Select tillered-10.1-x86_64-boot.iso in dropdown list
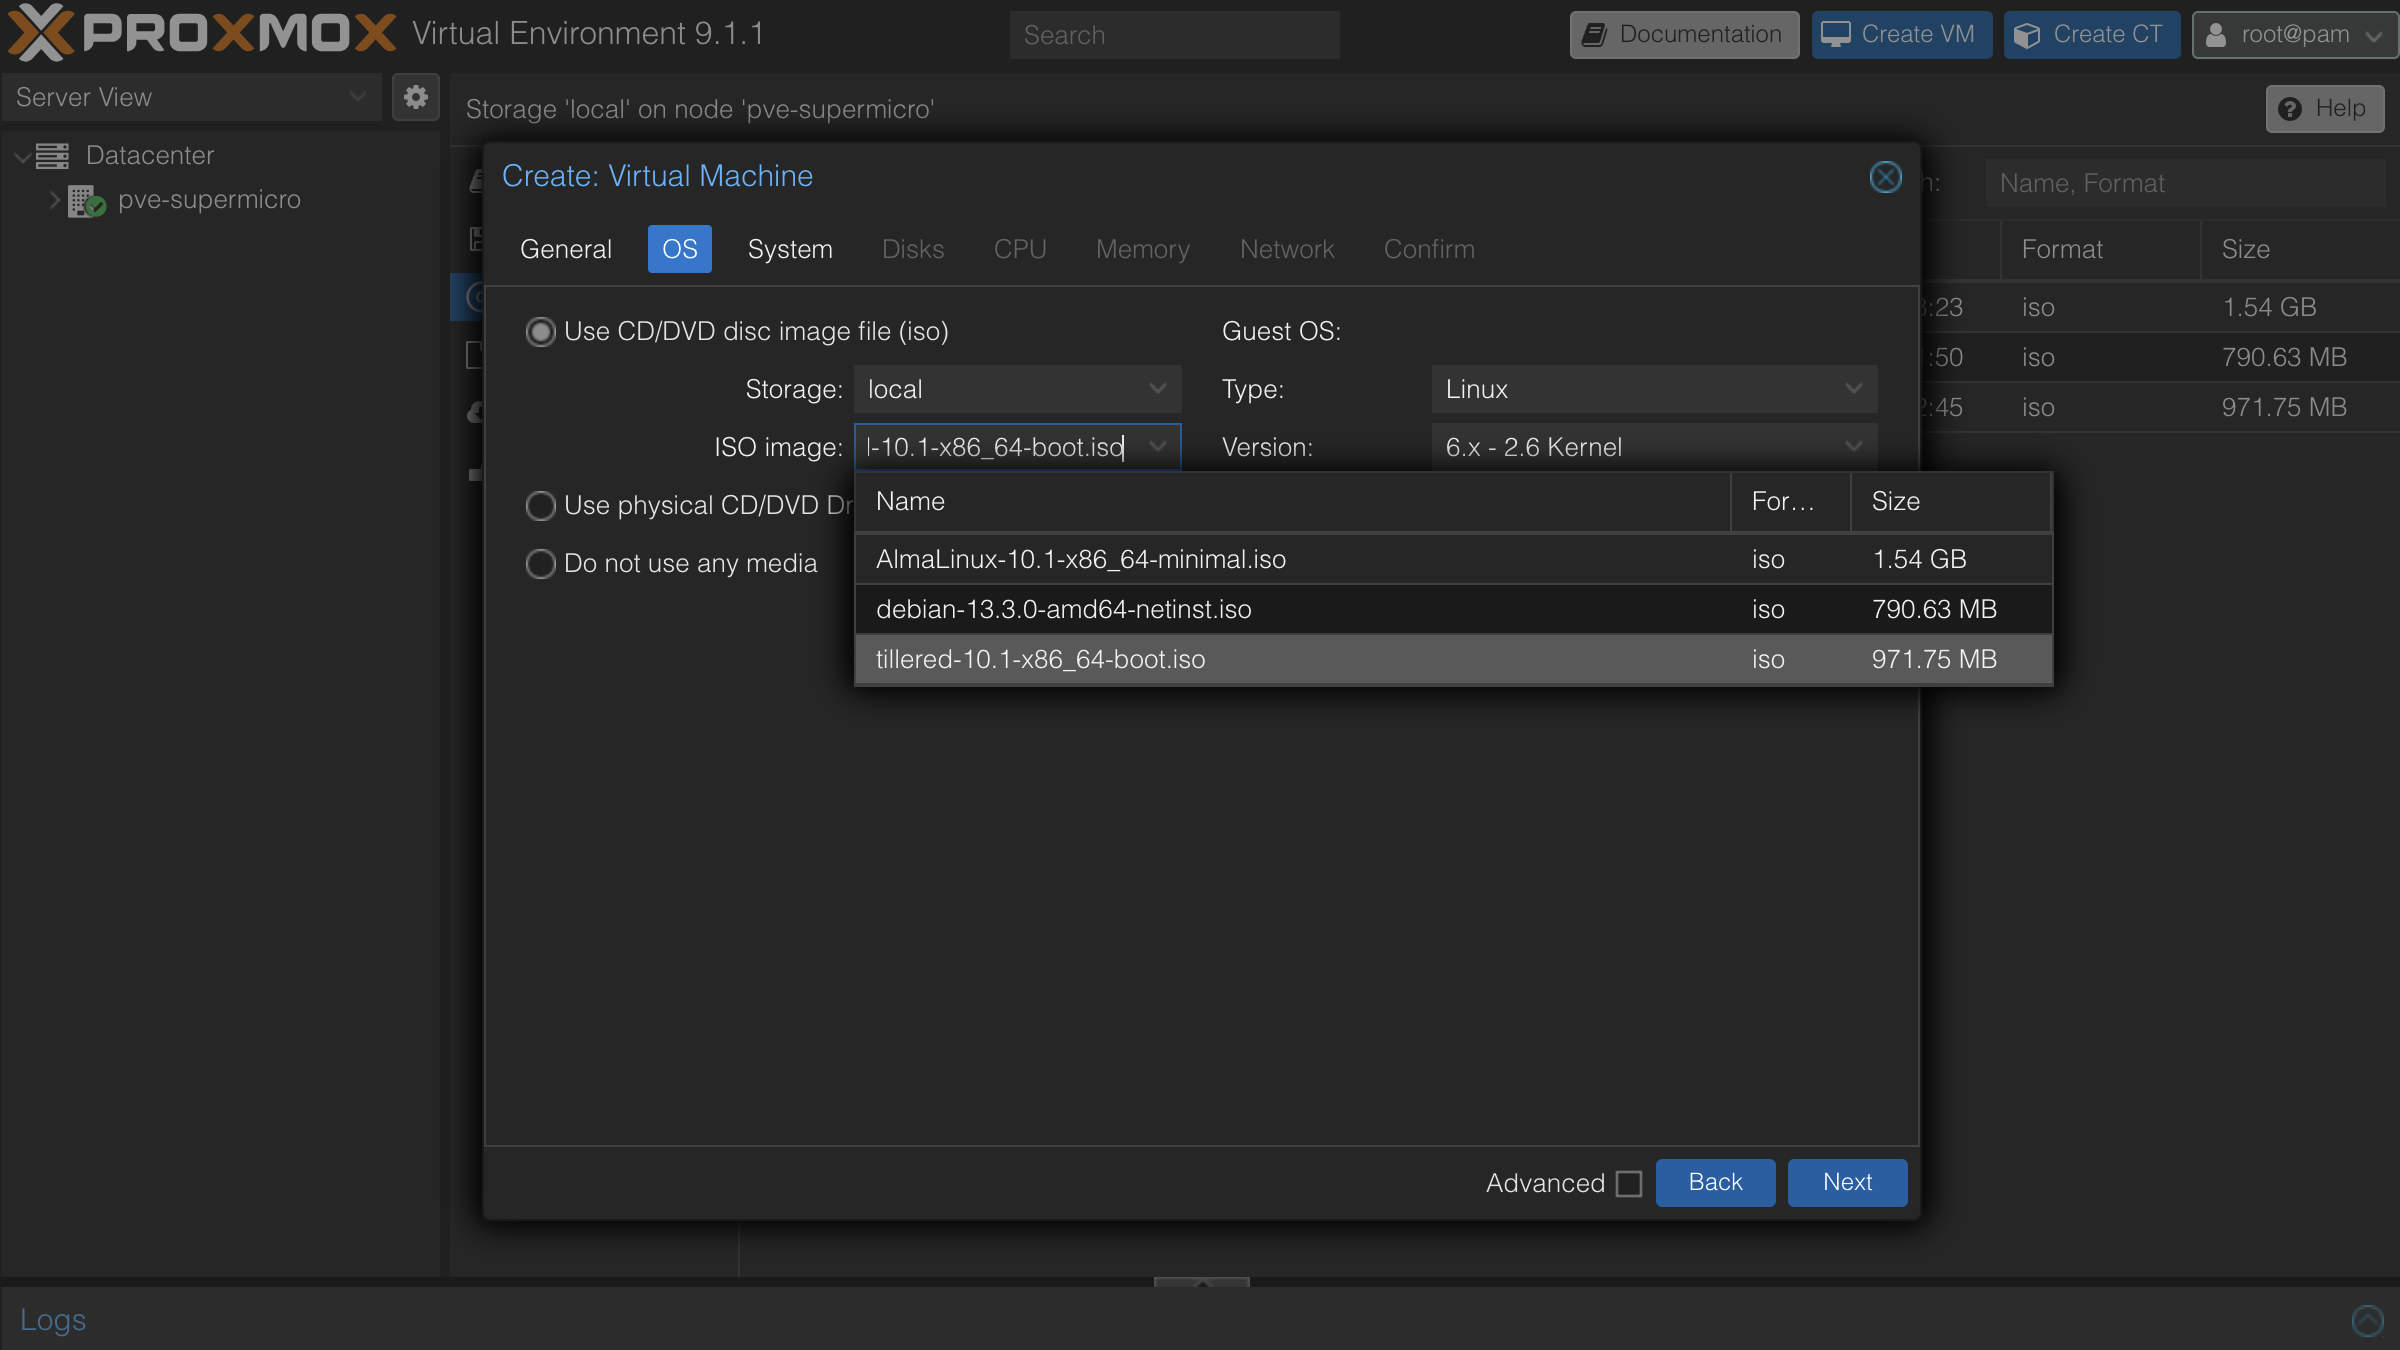Image resolution: width=2400 pixels, height=1350 pixels. (1453, 659)
